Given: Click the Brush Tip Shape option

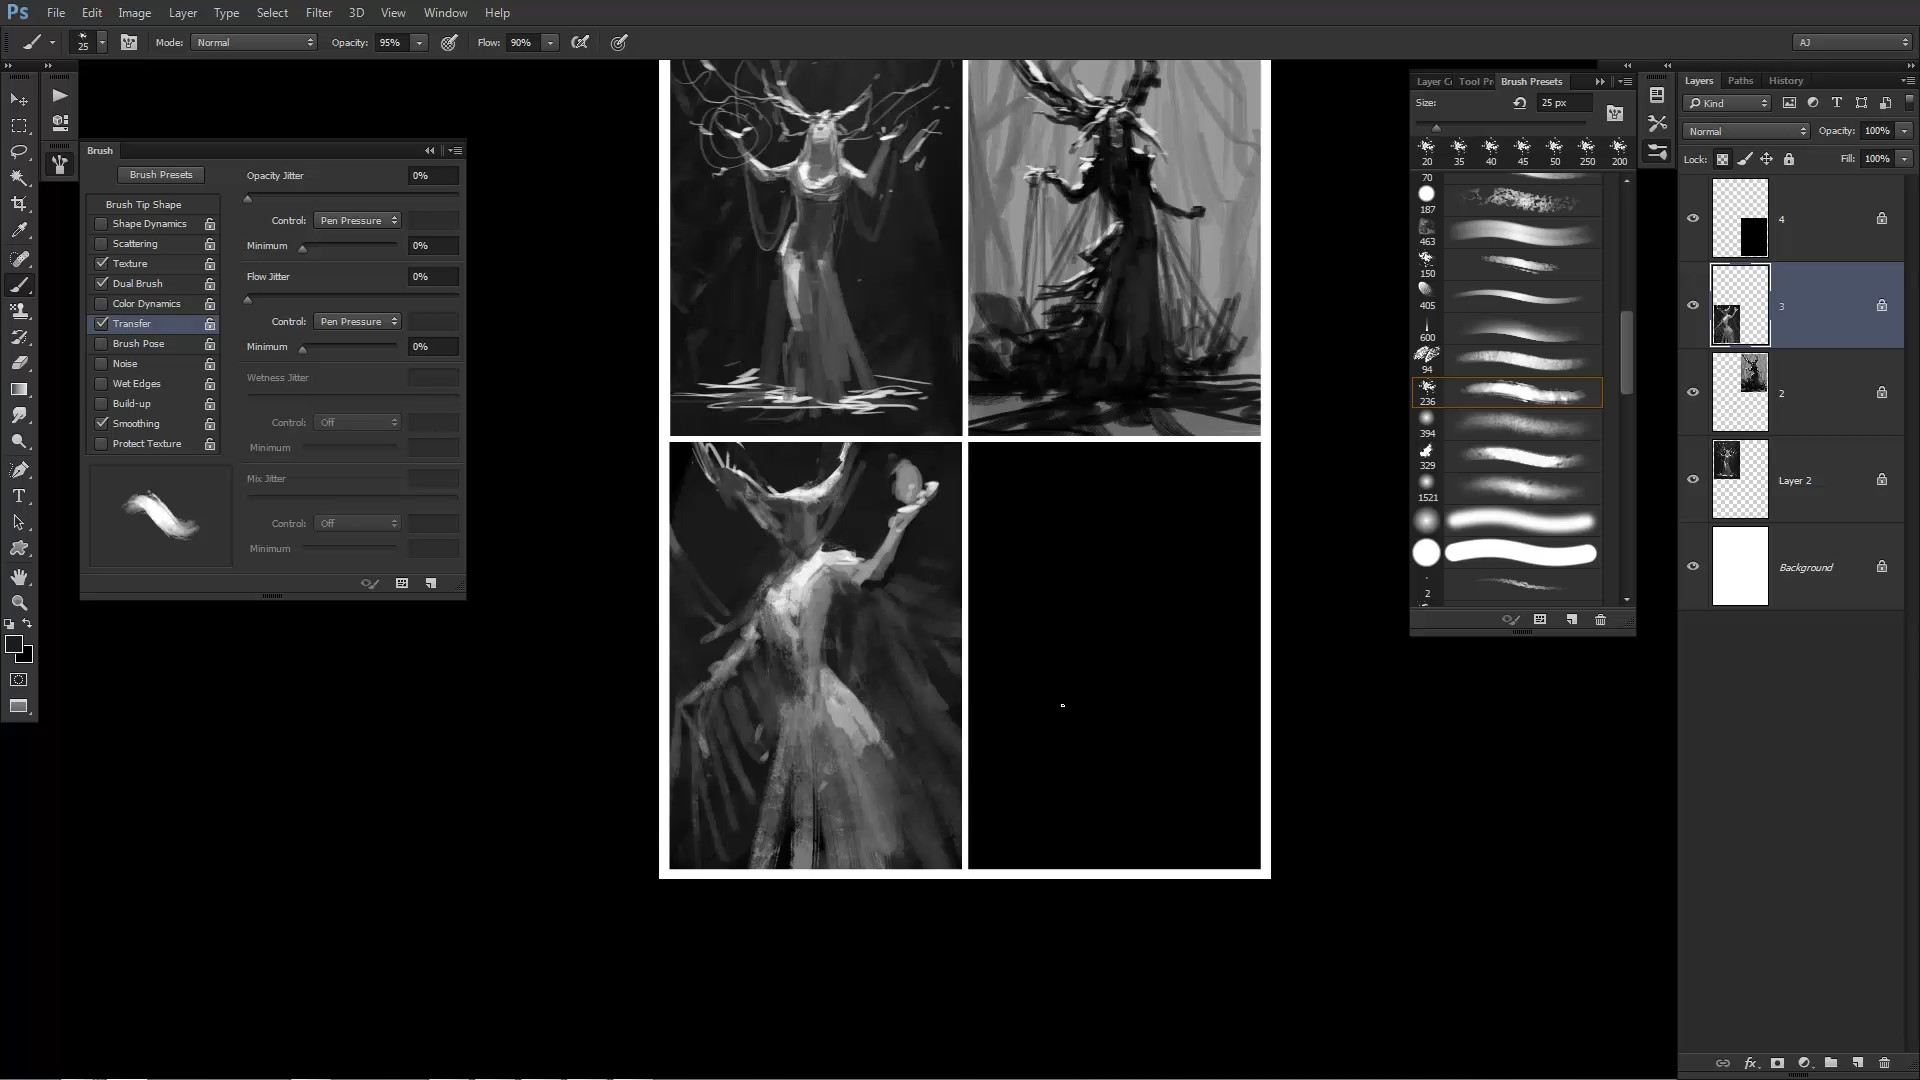Looking at the screenshot, I should (143, 204).
